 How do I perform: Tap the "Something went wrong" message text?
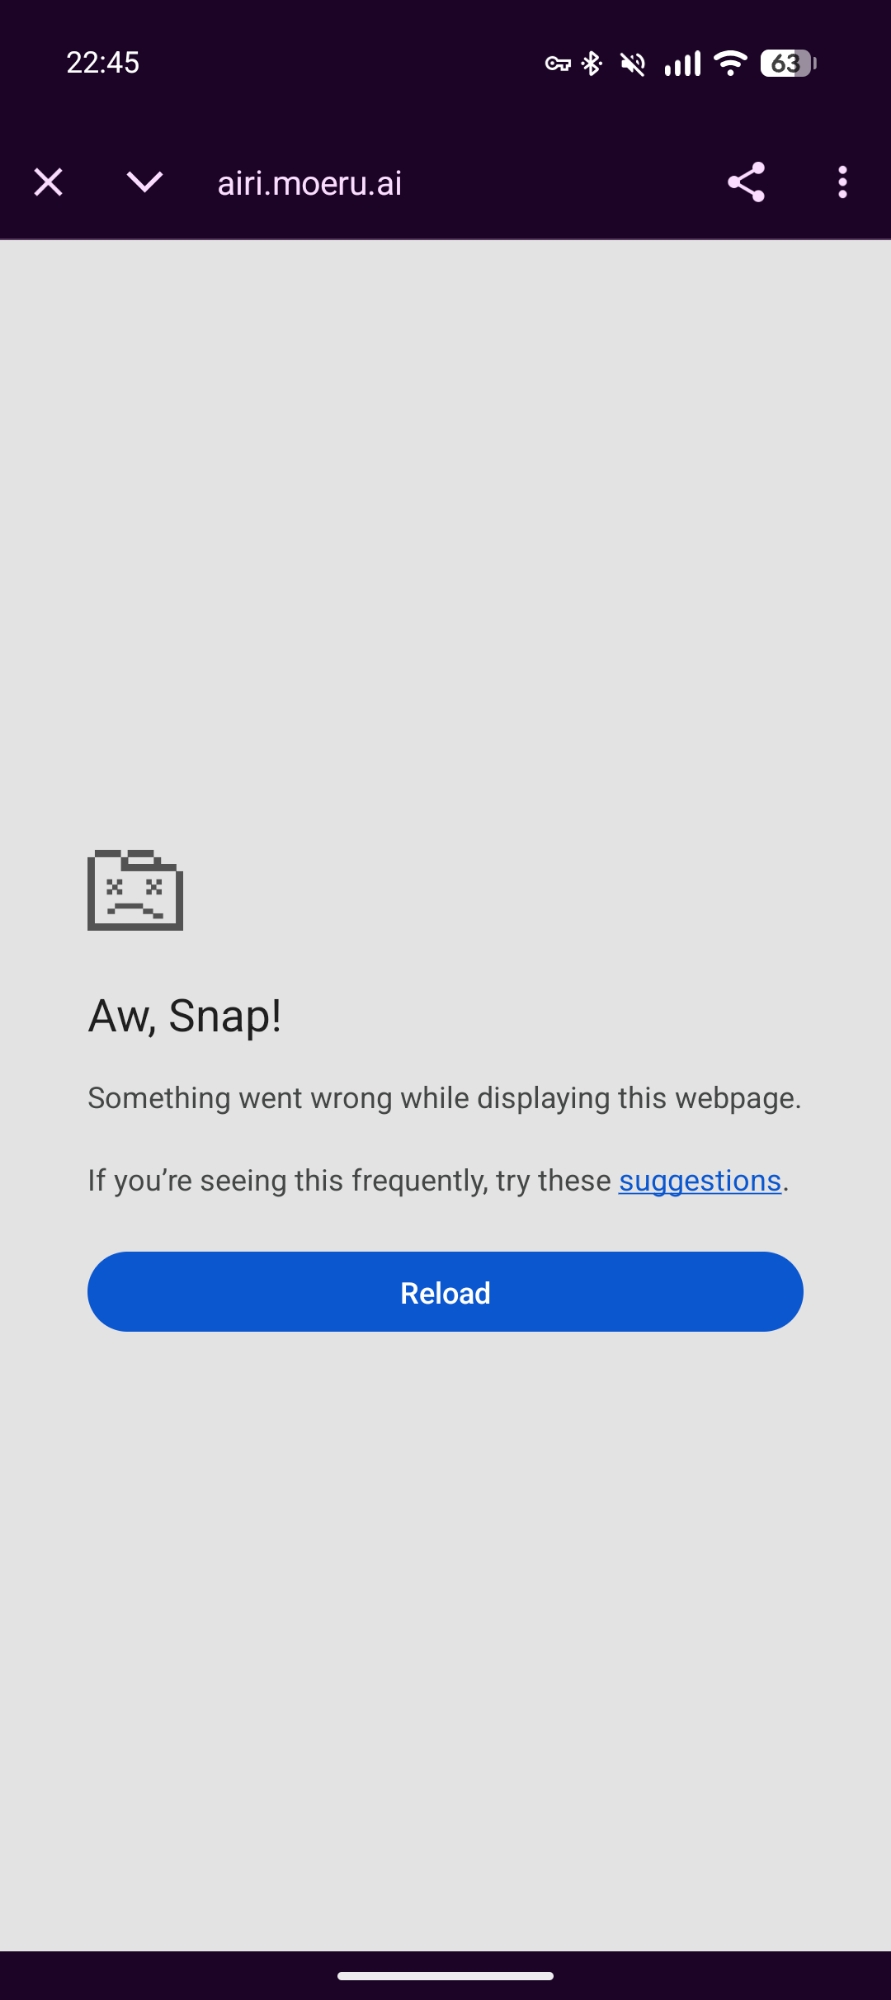tap(445, 1098)
